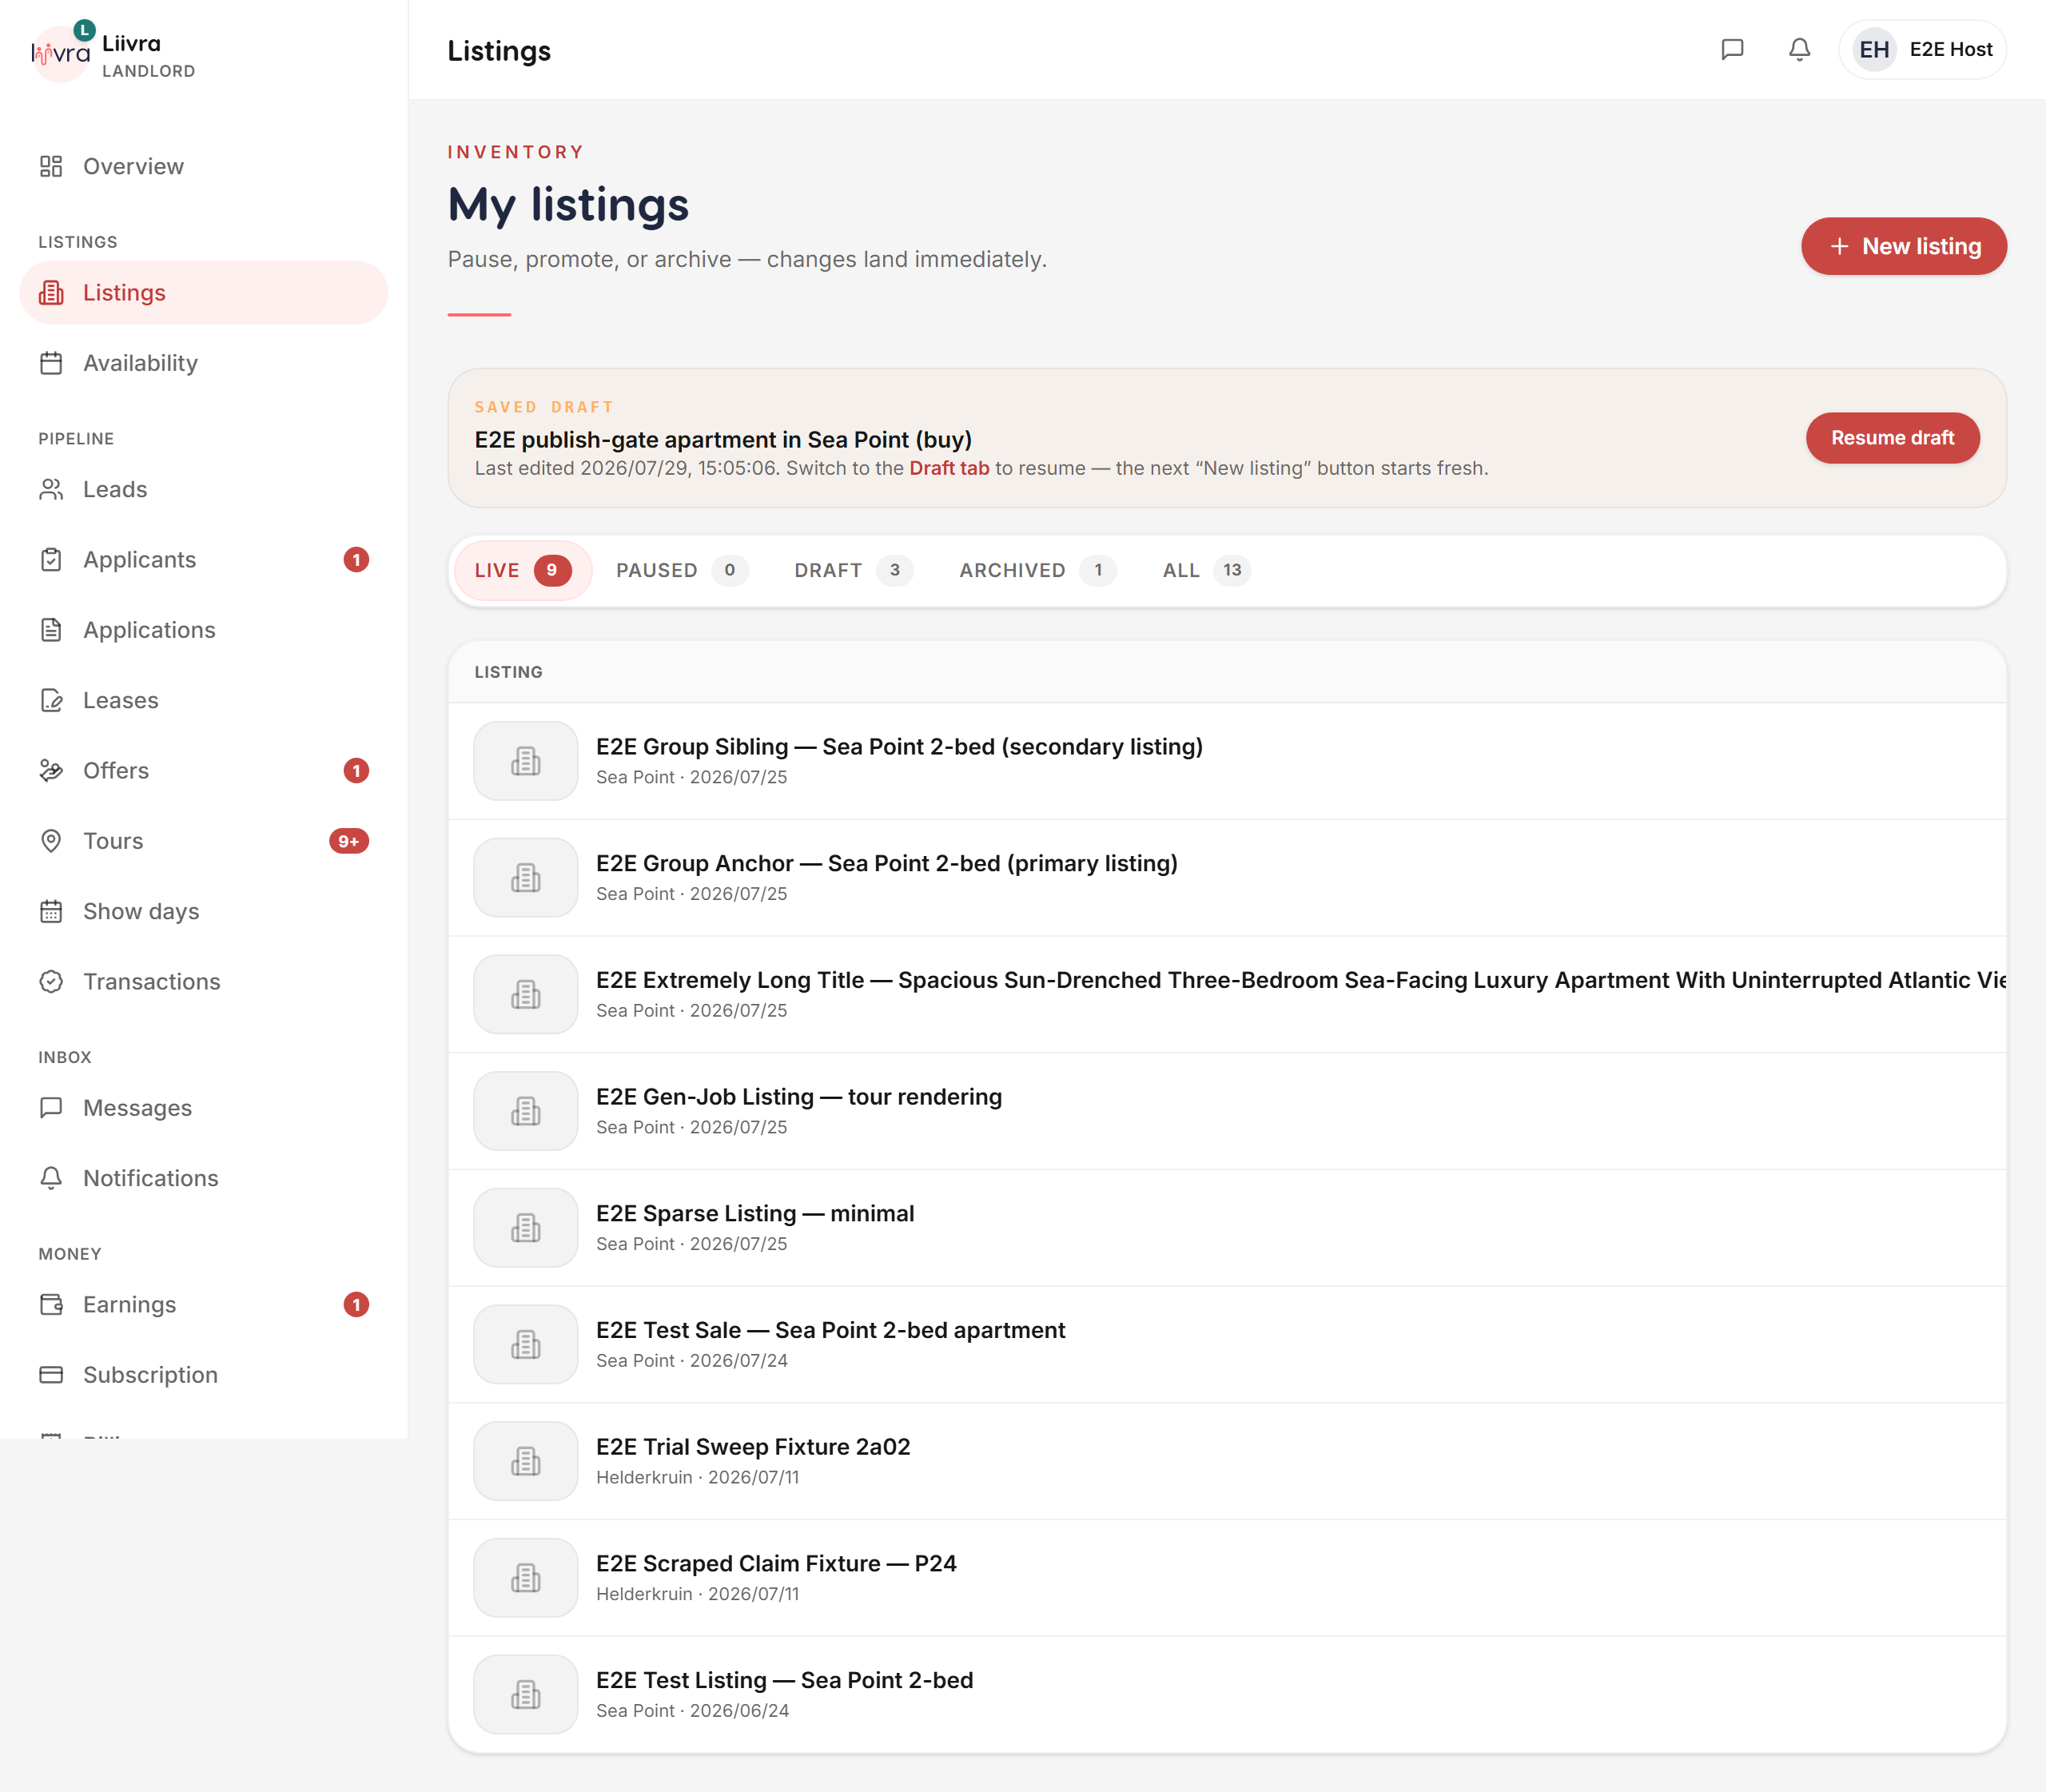This screenshot has height=1792, width=2046.
Task: Open the chat messages icon in header
Action: click(x=1732, y=49)
